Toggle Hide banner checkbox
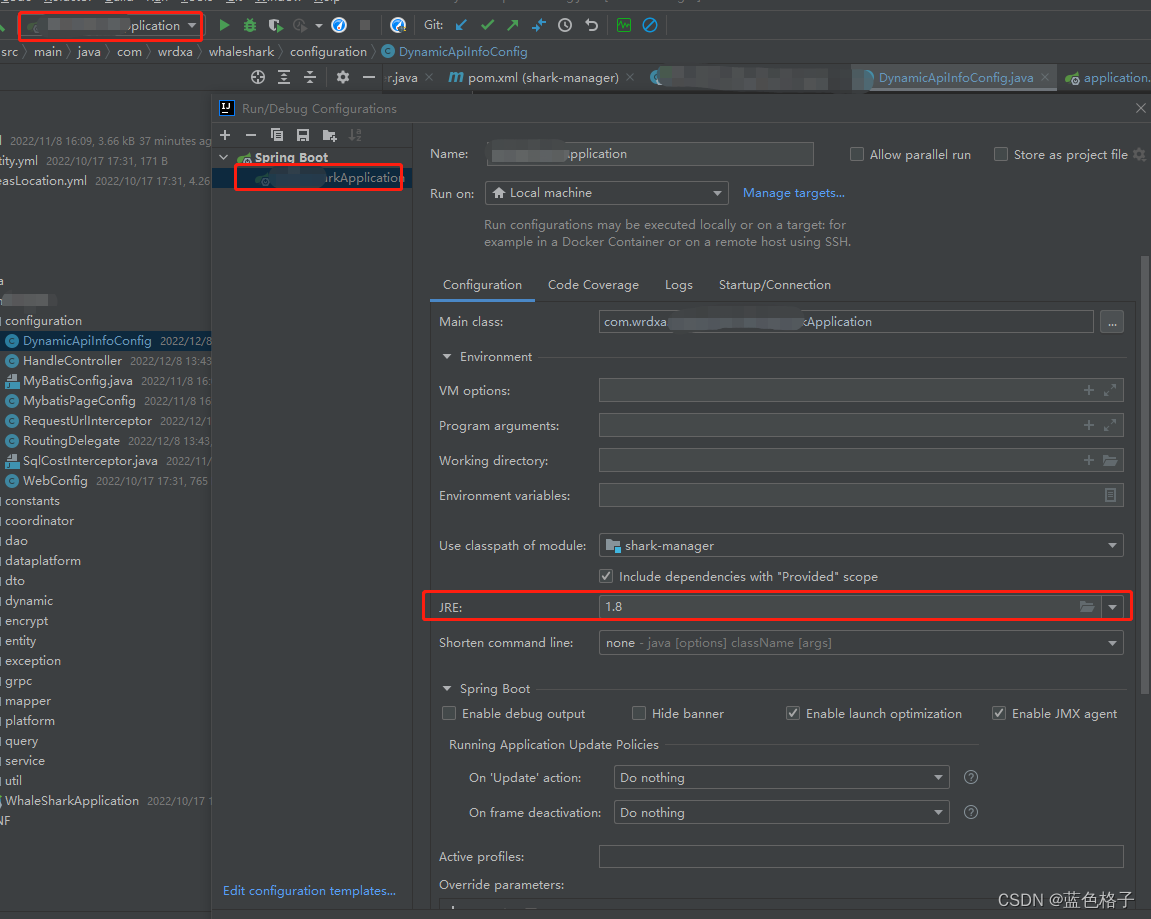 point(639,713)
